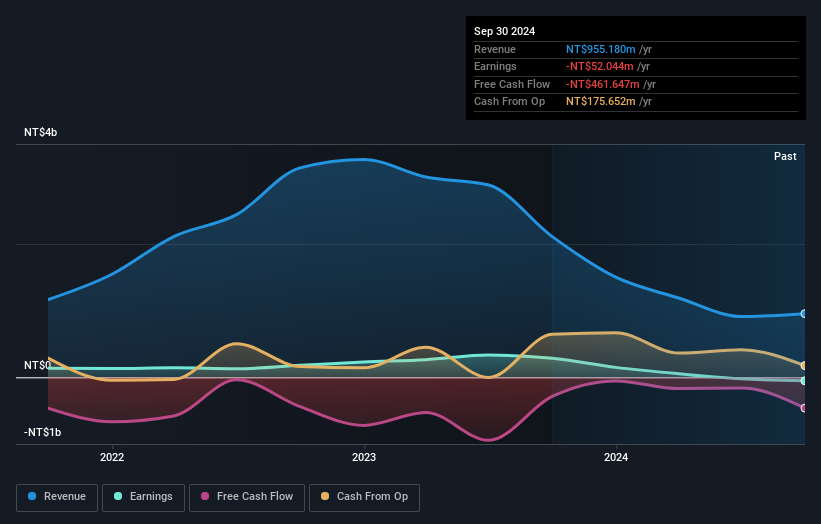This screenshot has width=821, height=524.
Task: Click the Sep 30 2024 tooltip date
Action: point(504,31)
